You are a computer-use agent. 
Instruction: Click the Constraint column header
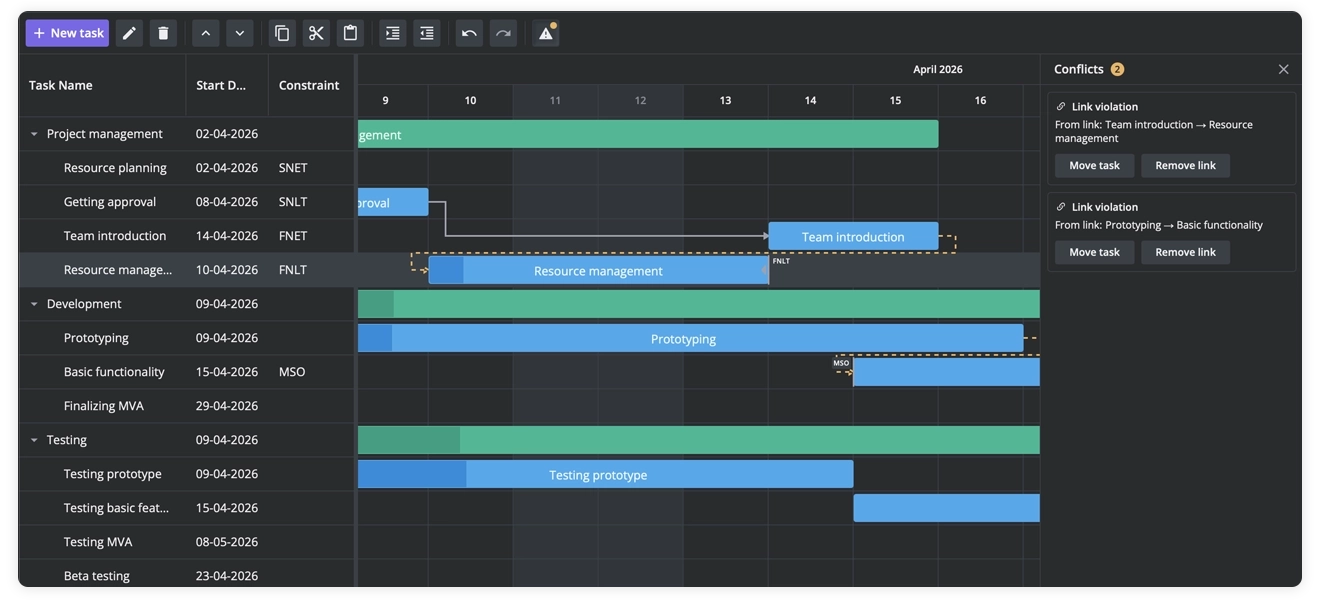pyautogui.click(x=311, y=85)
